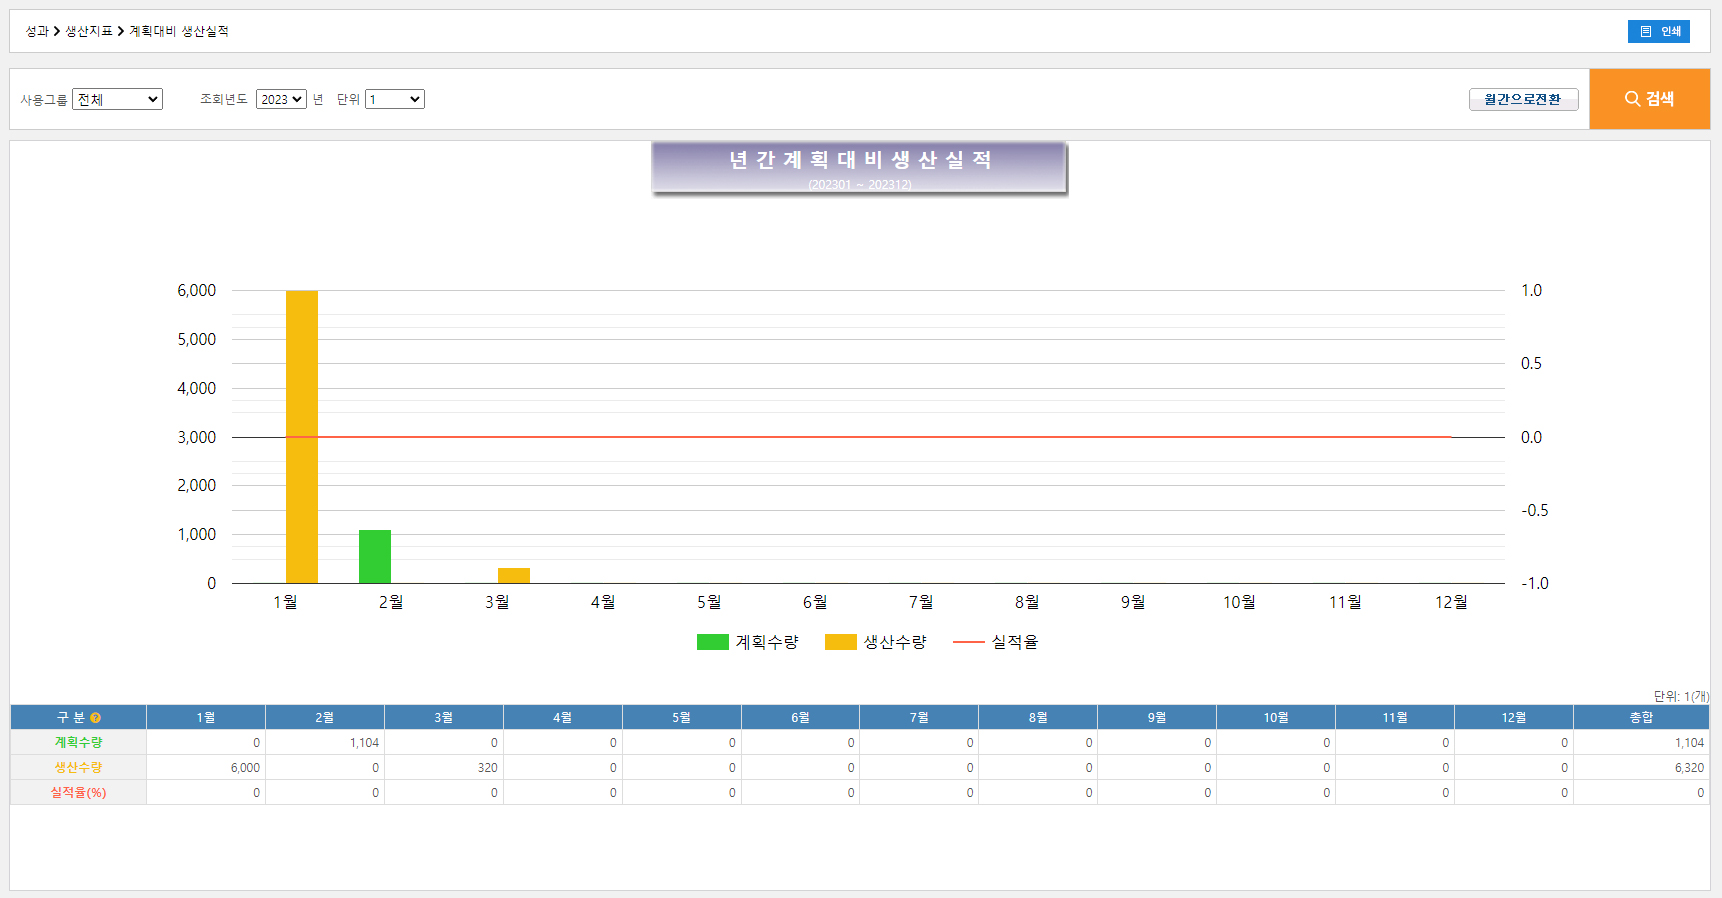Click the 월간으로전환 button
This screenshot has width=1722, height=898.
[x=1522, y=99]
